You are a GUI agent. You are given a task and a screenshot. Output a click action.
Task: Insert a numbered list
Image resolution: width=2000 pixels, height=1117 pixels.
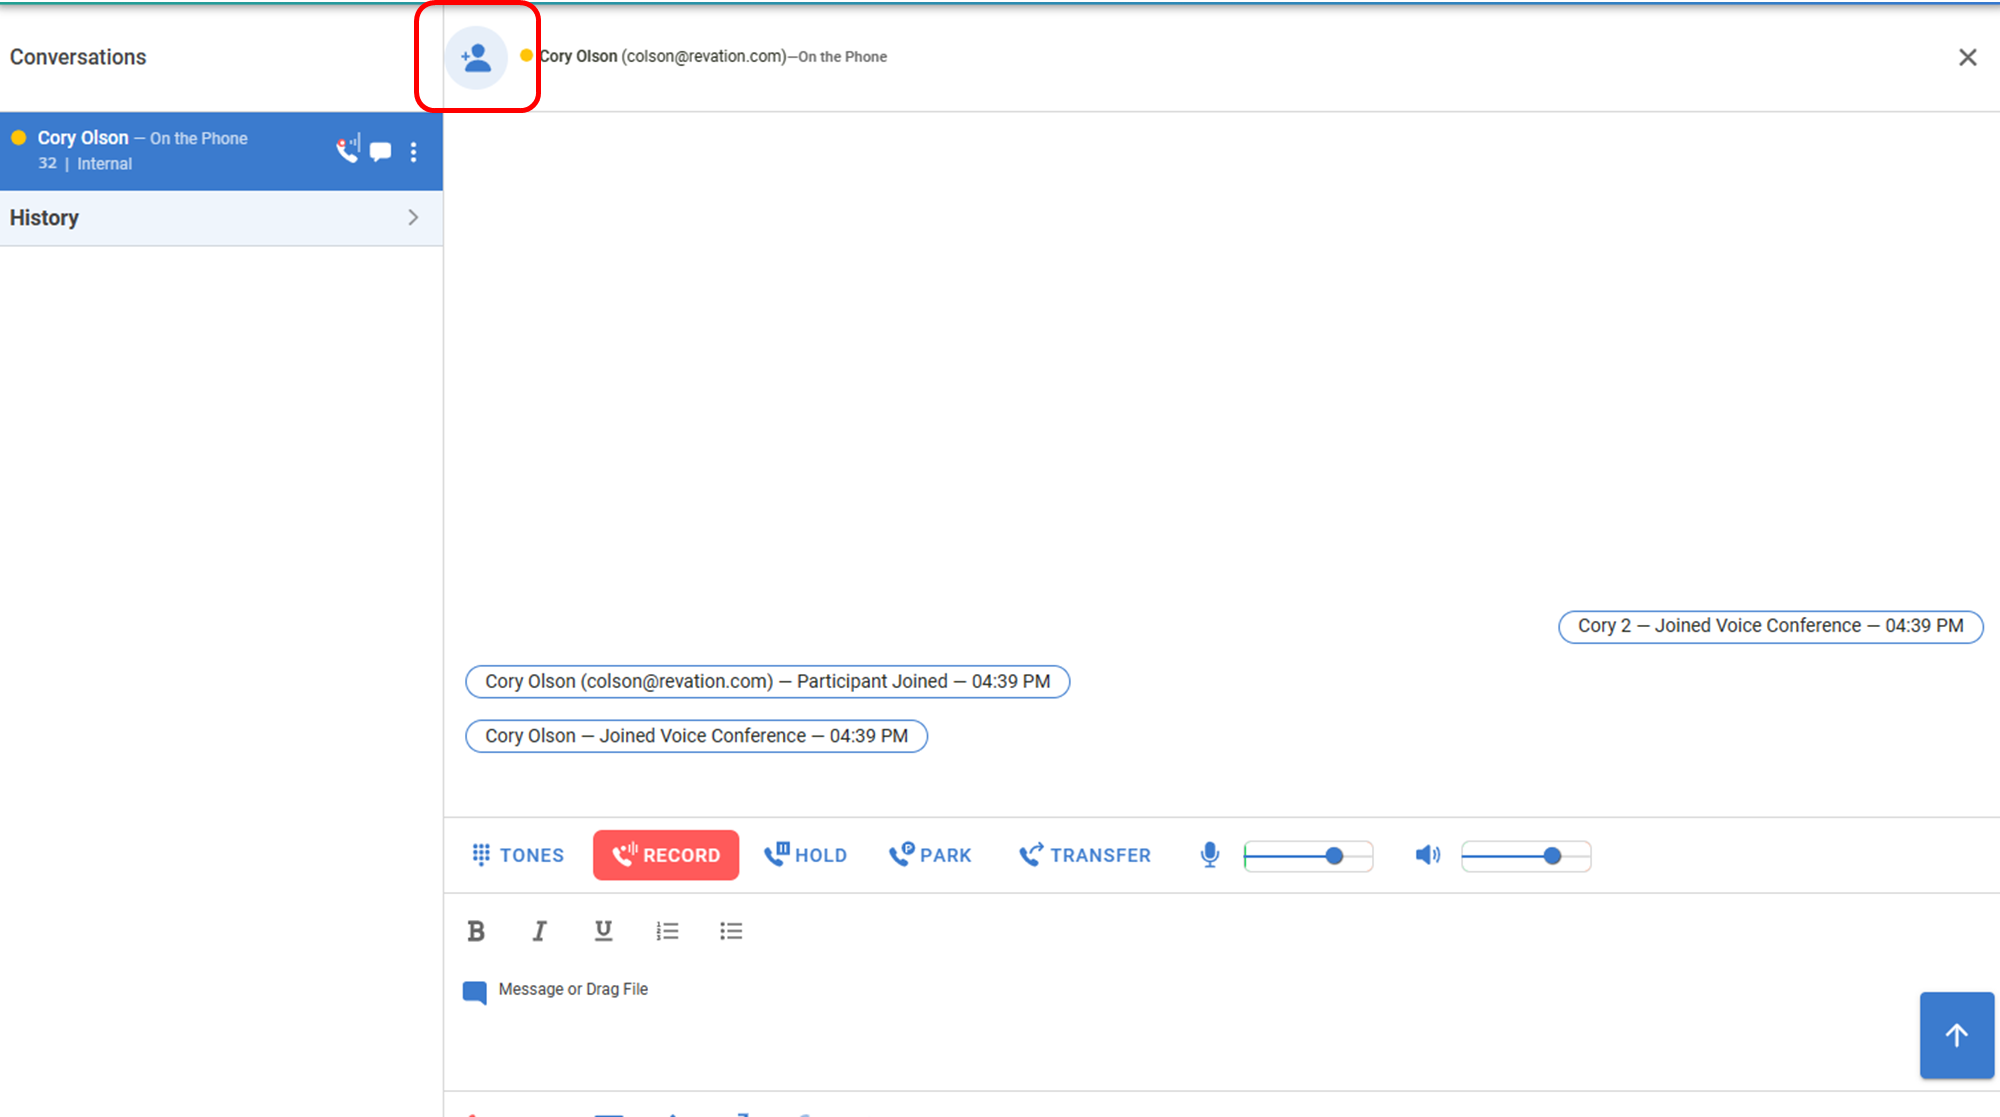667,931
